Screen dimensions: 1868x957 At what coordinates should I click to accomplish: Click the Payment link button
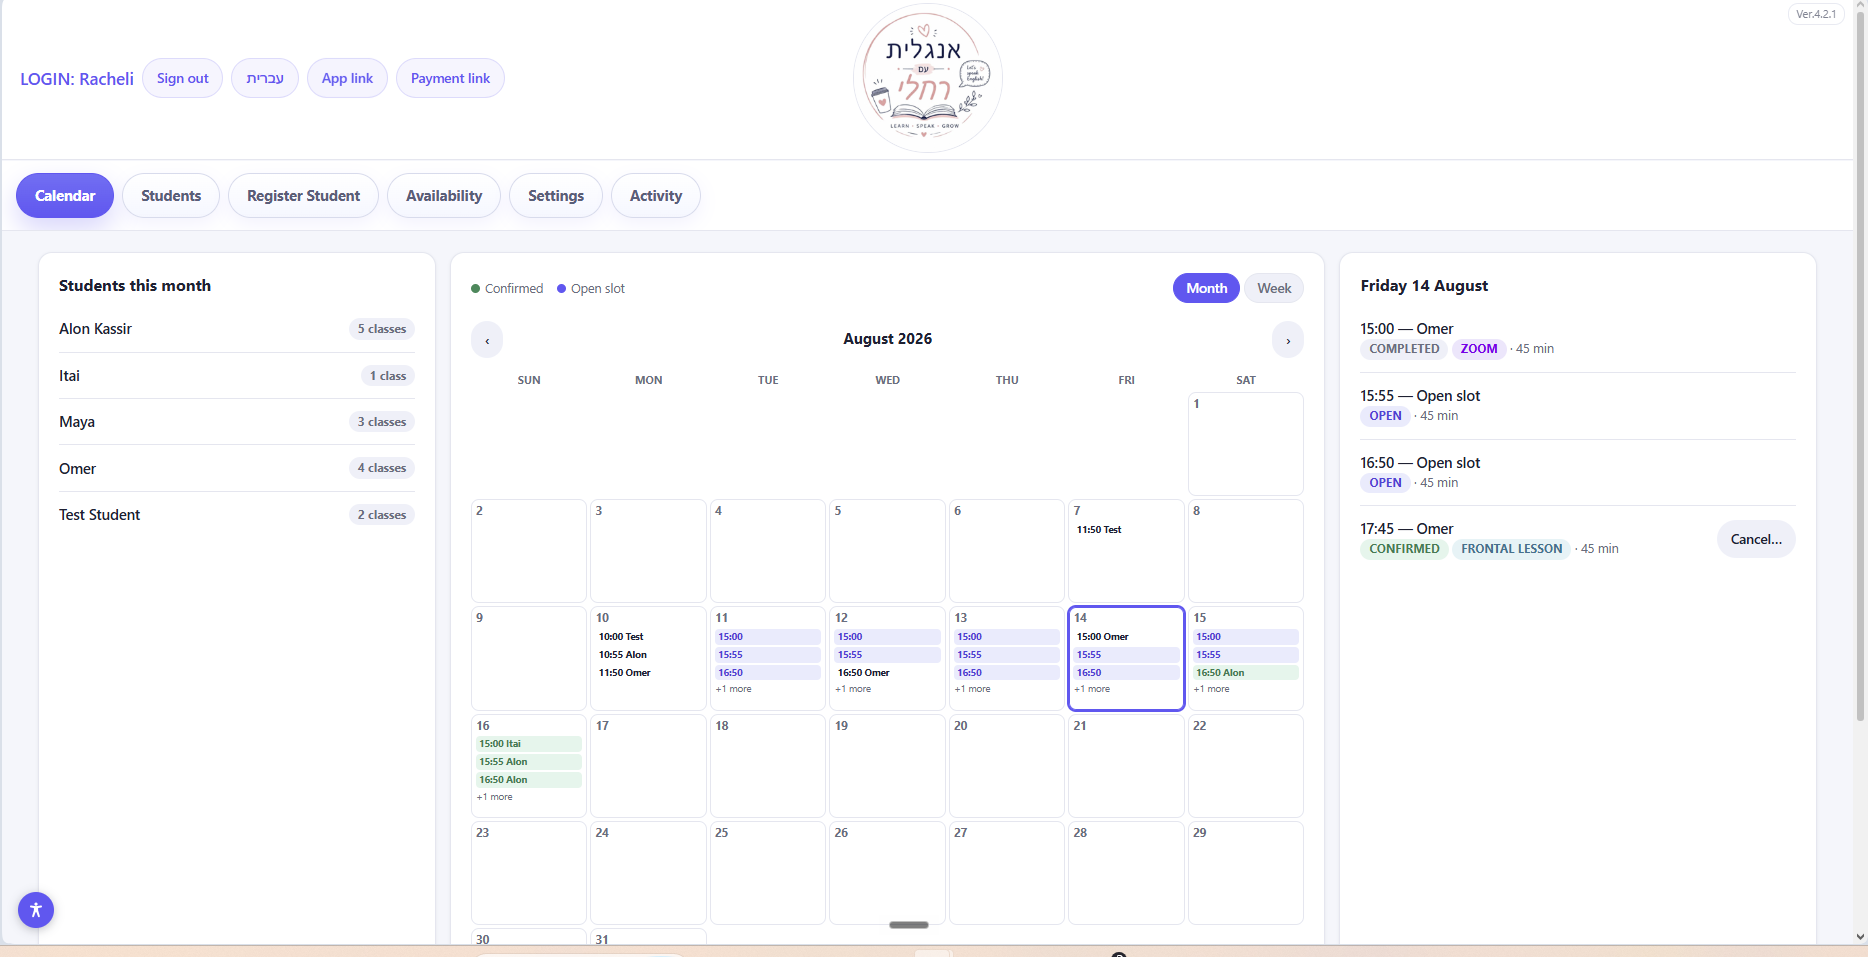coord(450,78)
